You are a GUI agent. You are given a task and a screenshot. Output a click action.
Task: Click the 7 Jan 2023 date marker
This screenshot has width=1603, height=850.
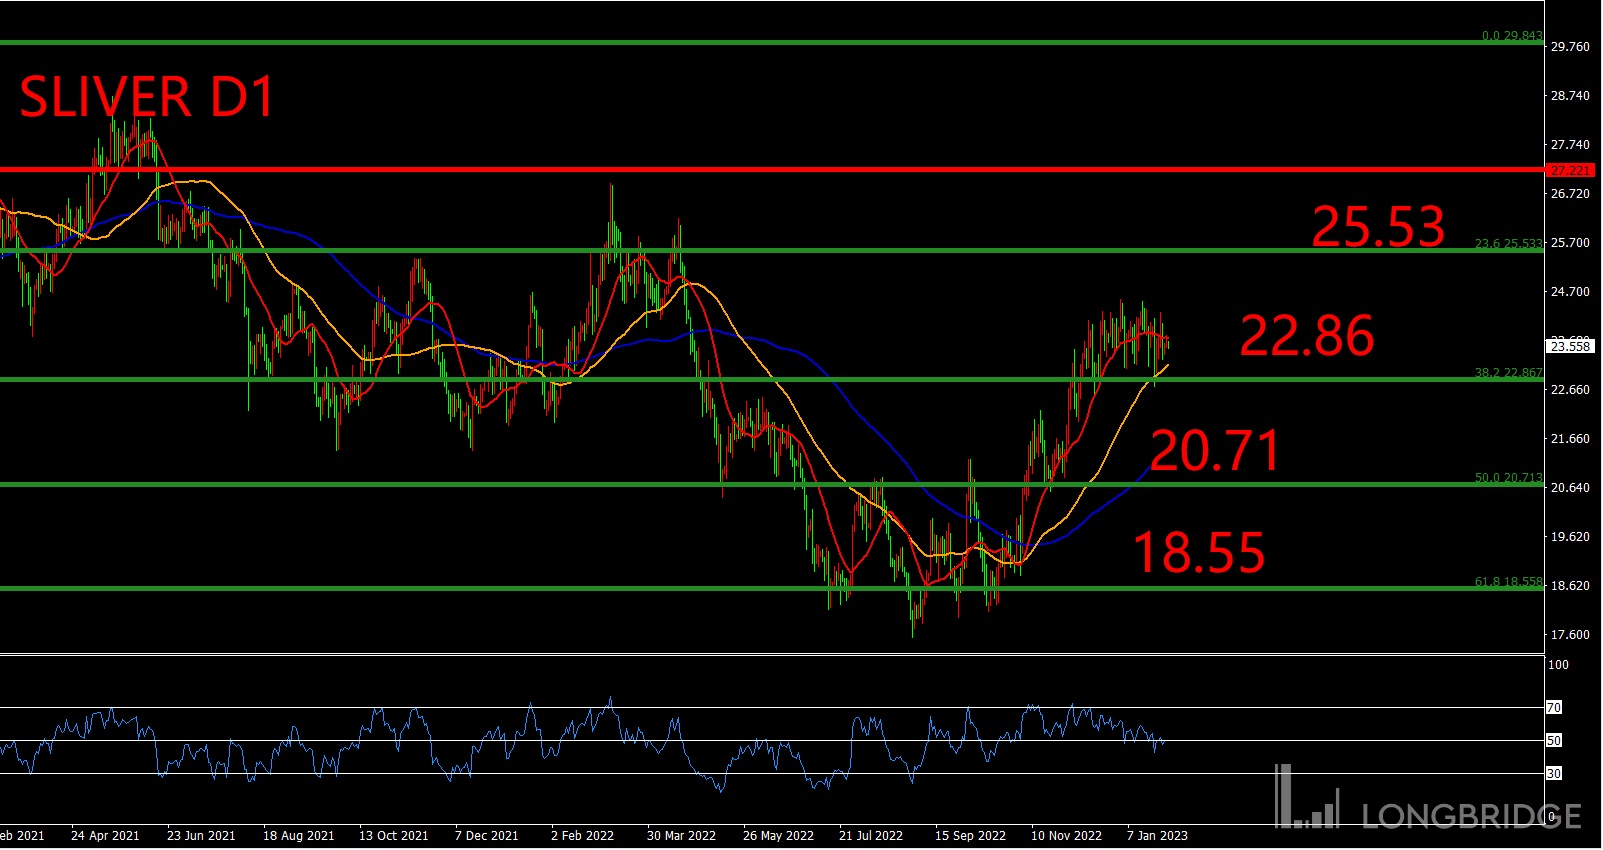point(1157,836)
